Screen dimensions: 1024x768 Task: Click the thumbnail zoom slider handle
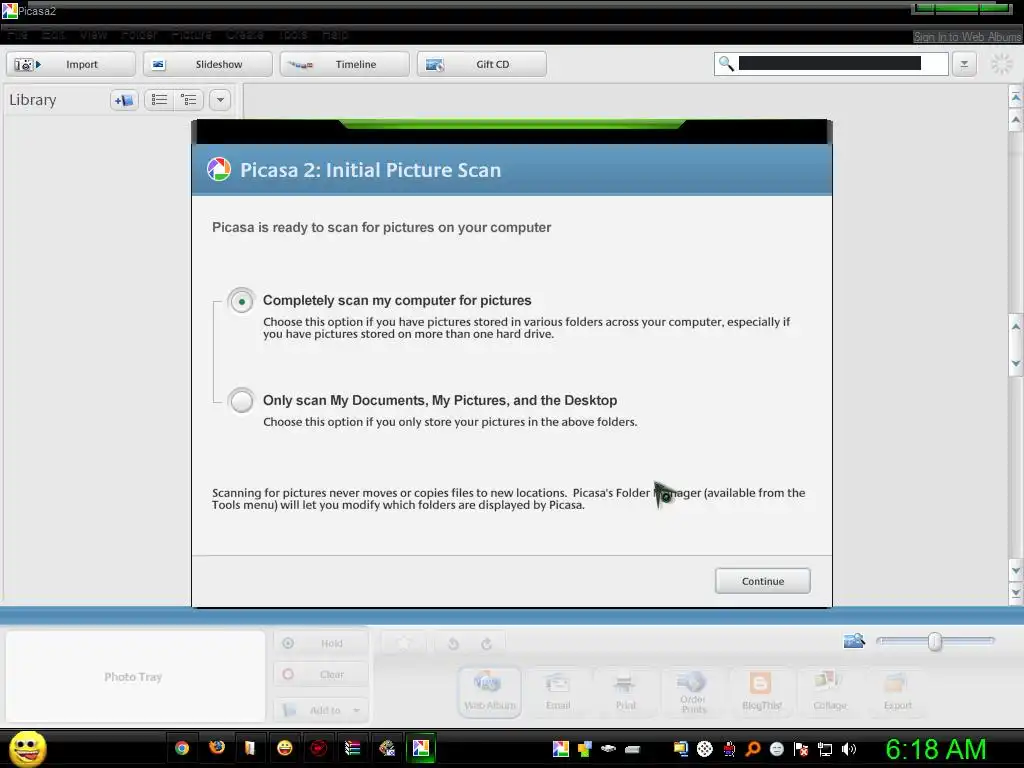coord(935,641)
